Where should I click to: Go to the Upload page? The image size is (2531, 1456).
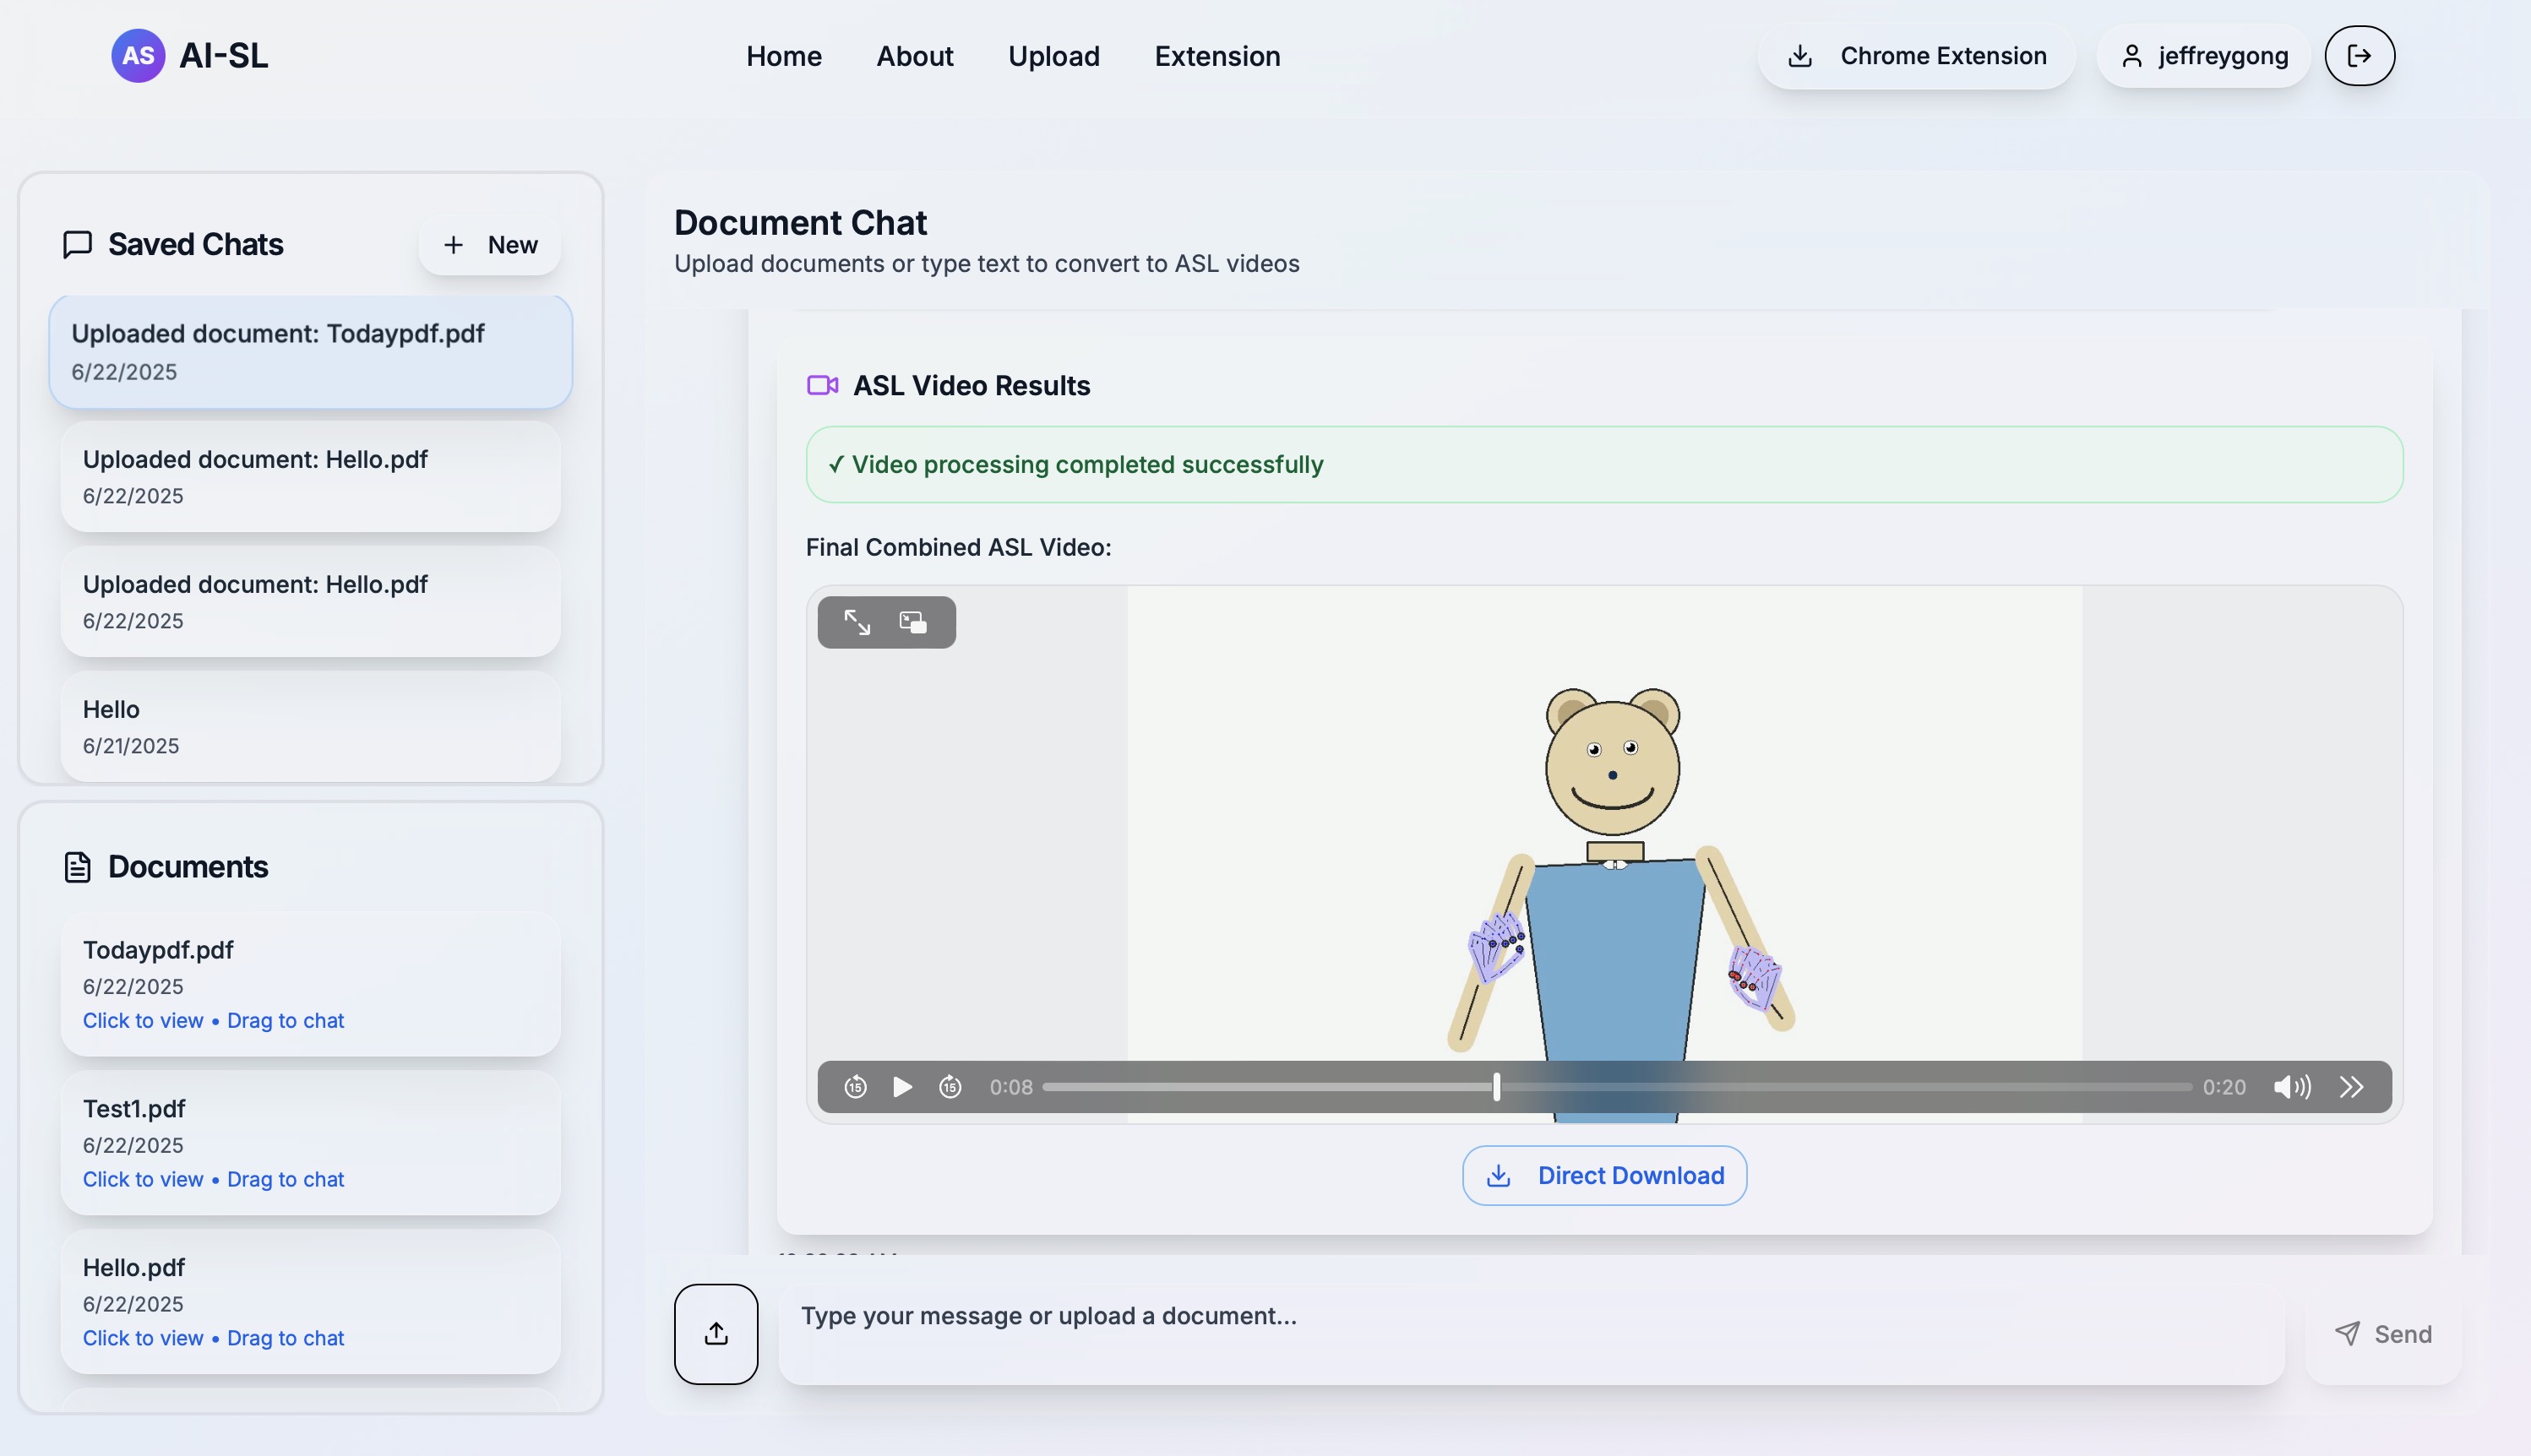1053,56
